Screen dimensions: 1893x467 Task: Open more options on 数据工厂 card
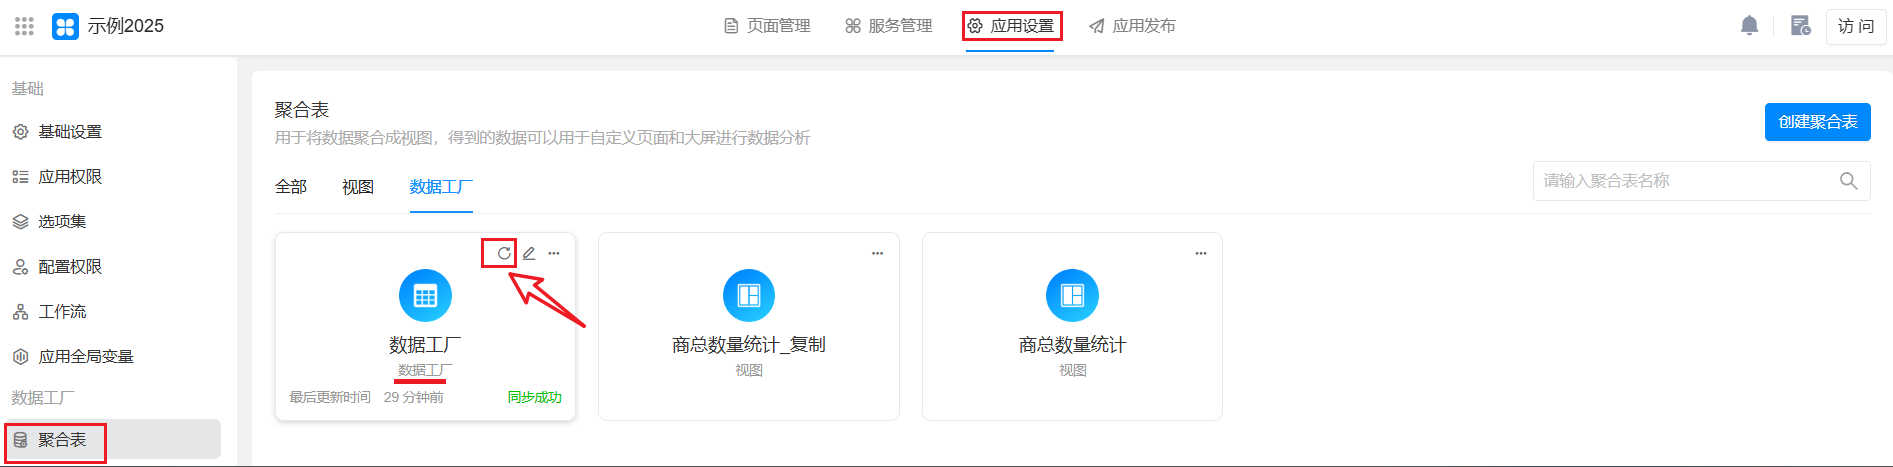(554, 253)
